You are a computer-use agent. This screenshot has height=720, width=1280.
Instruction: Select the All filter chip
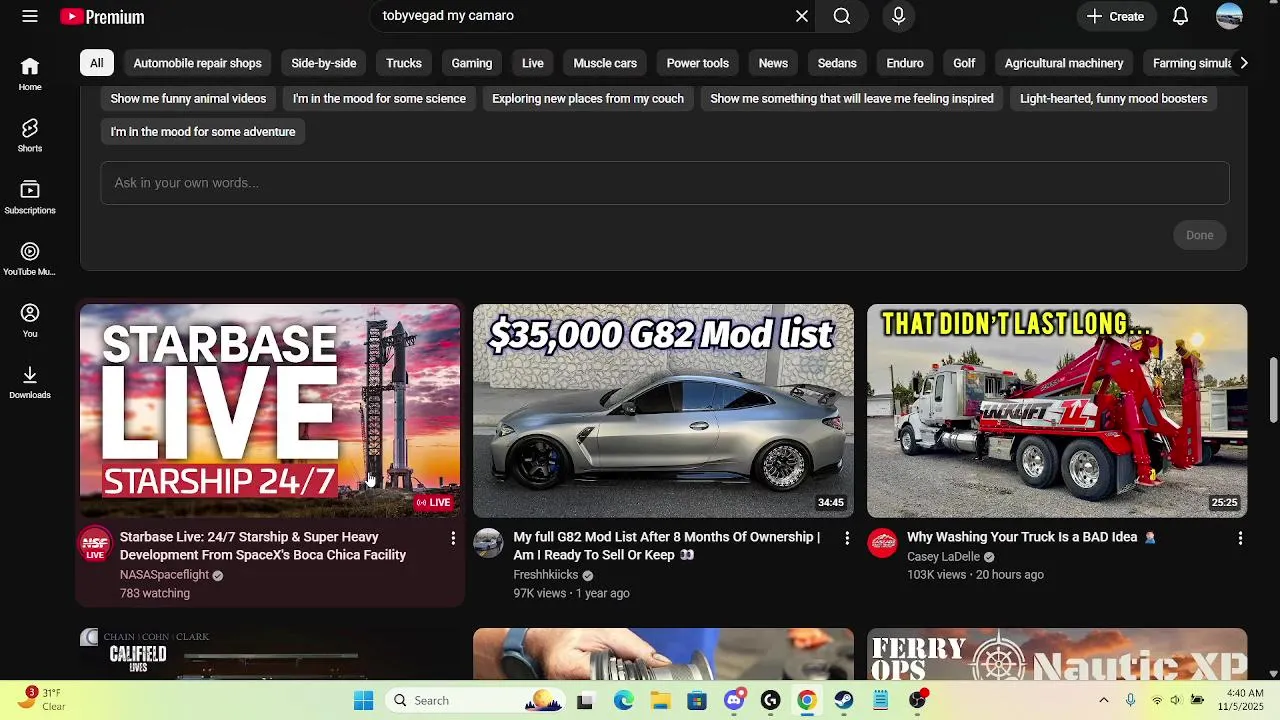point(97,63)
